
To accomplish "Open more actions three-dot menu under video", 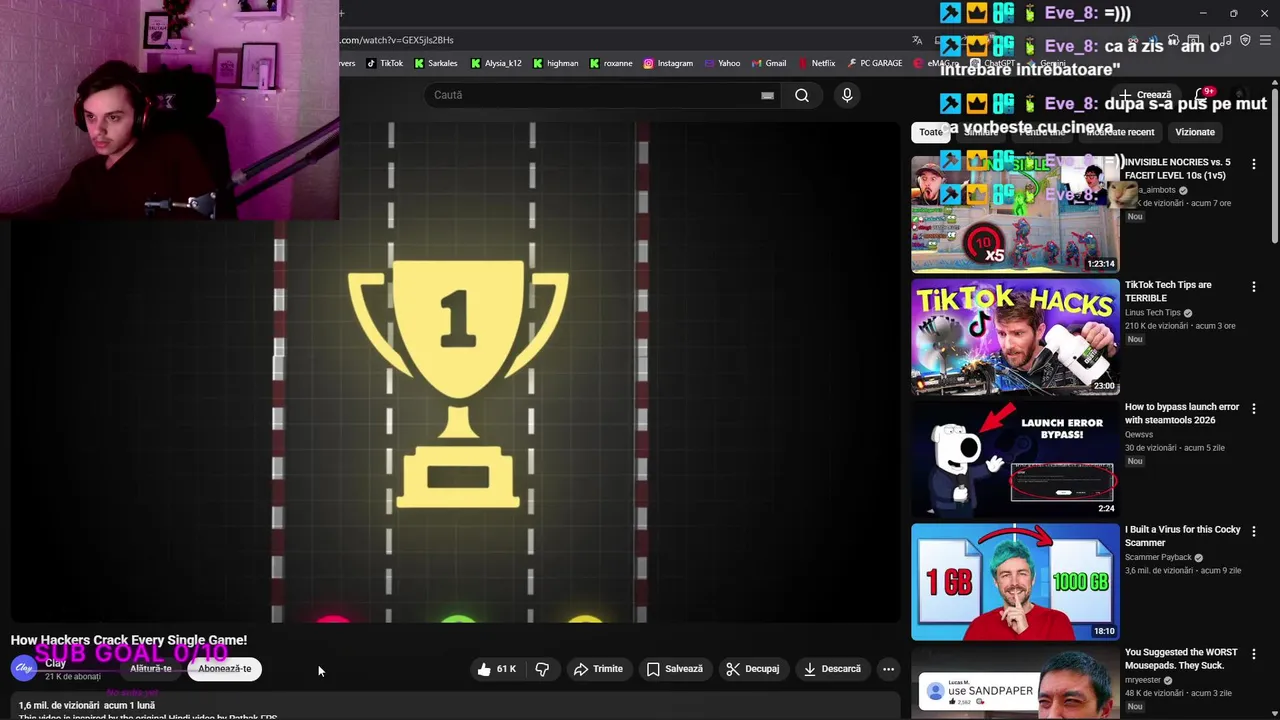I will [888, 669].
